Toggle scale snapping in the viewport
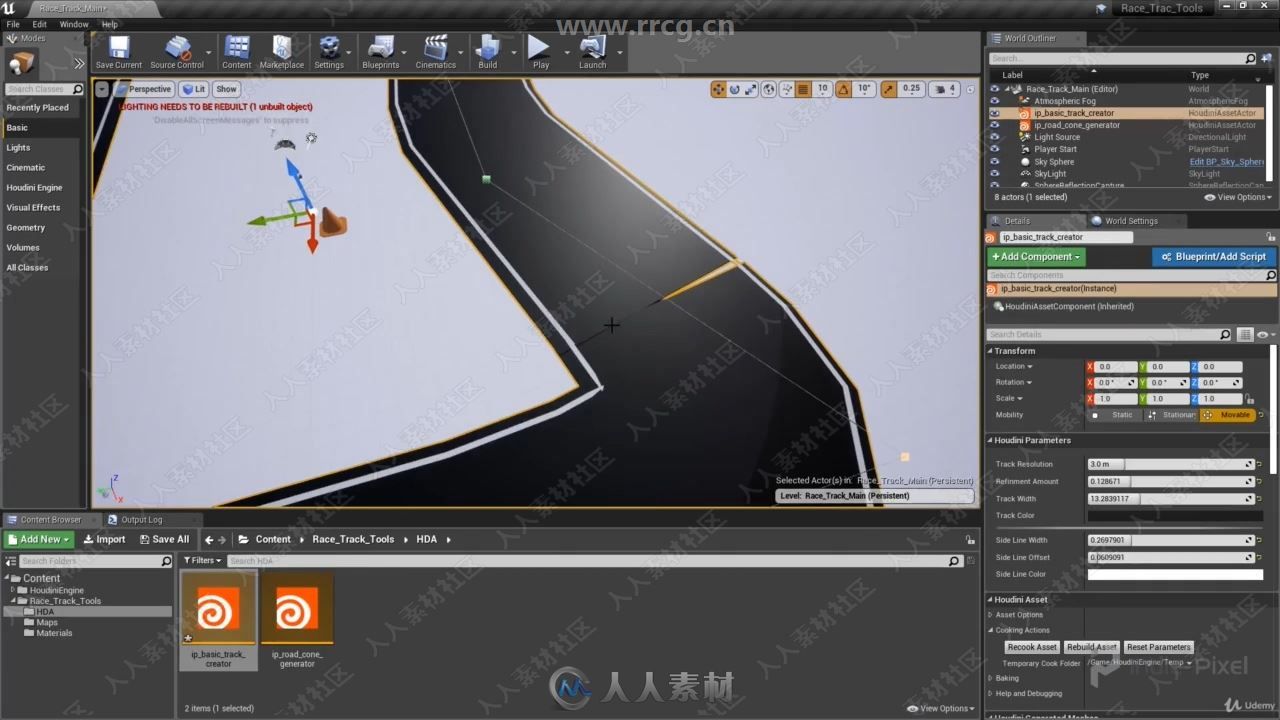The image size is (1280, 720). pyautogui.click(x=889, y=89)
